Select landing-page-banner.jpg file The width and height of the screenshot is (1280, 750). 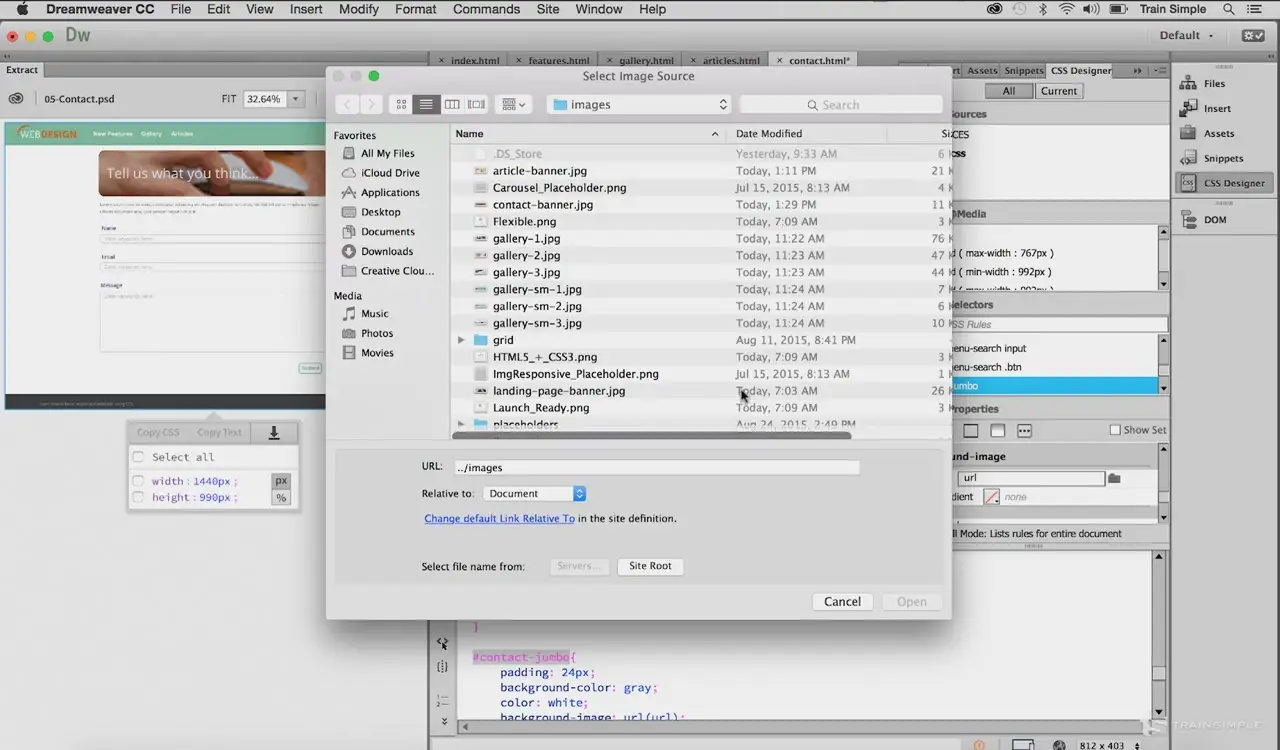pyautogui.click(x=559, y=391)
